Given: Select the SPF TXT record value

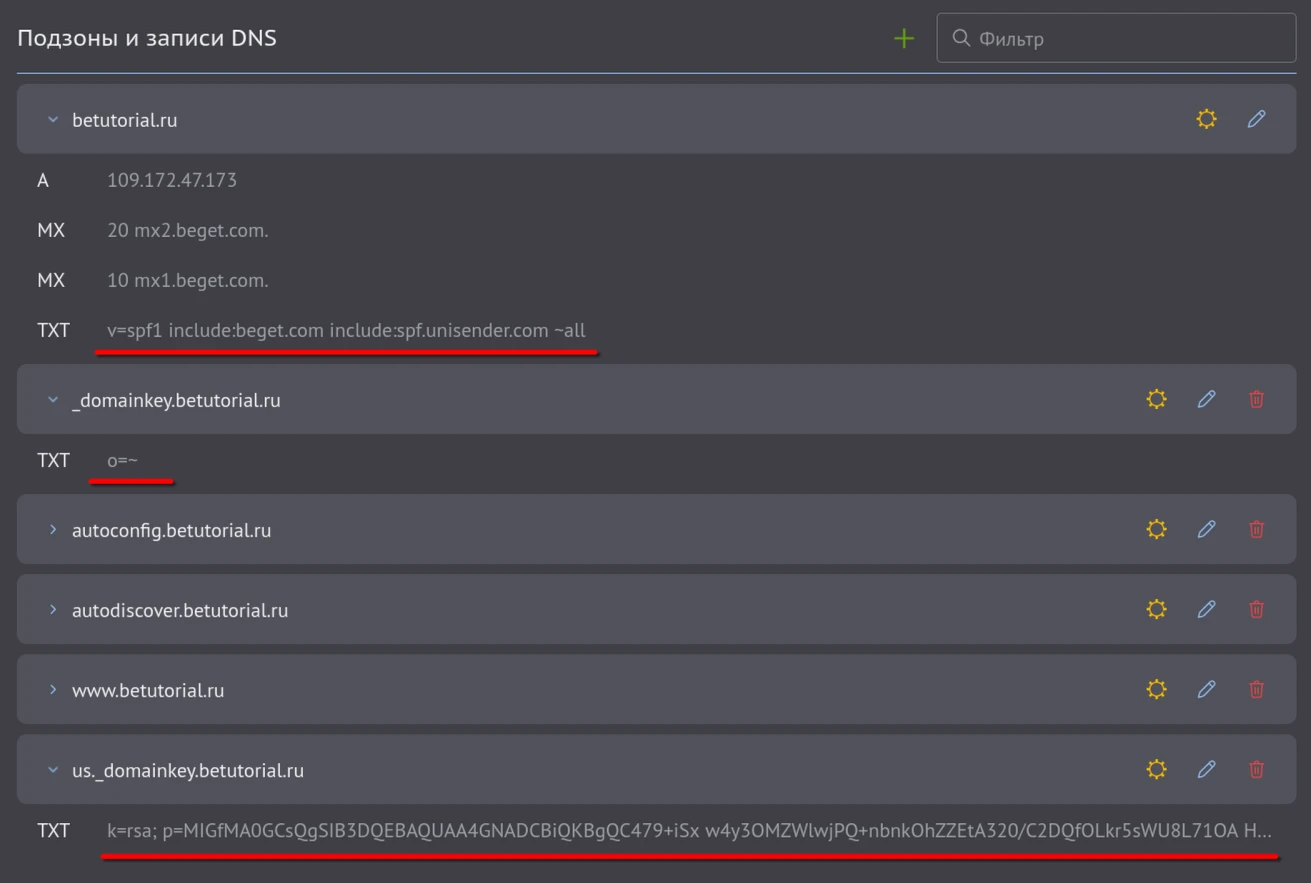Looking at the screenshot, I should click(346, 330).
